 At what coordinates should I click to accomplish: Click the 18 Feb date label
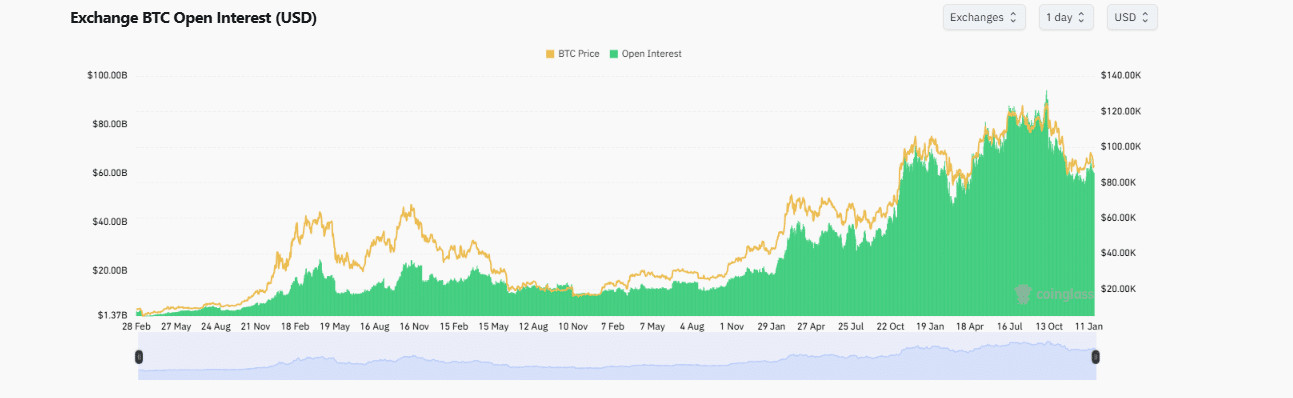295,326
